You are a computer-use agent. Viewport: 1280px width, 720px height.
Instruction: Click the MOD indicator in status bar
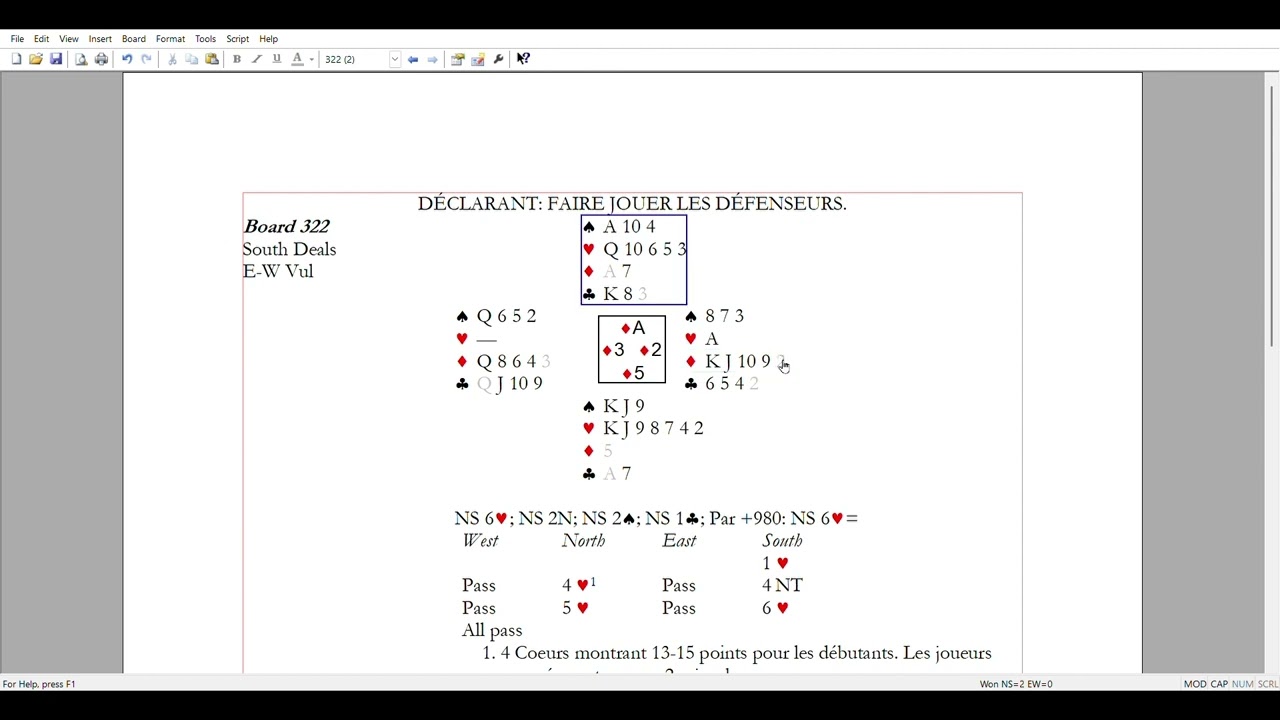(x=1195, y=684)
